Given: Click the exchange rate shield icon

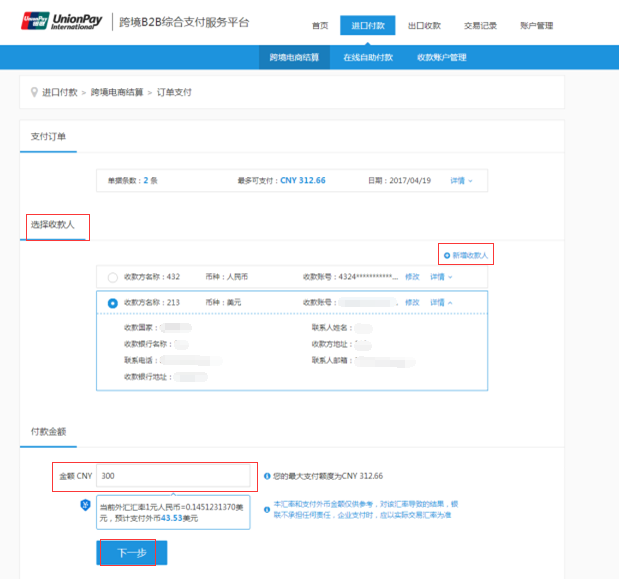Looking at the screenshot, I should (x=86, y=505).
